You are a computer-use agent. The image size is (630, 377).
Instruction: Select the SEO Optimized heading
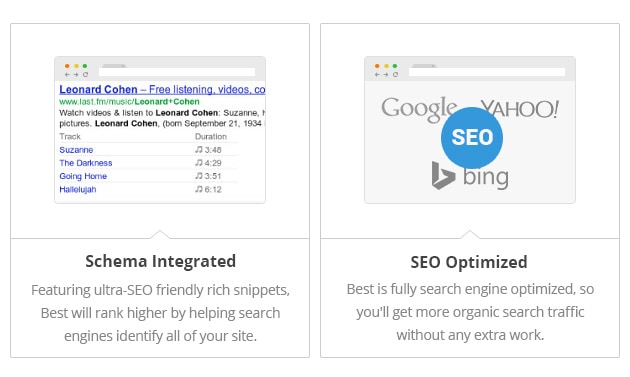coord(469,262)
